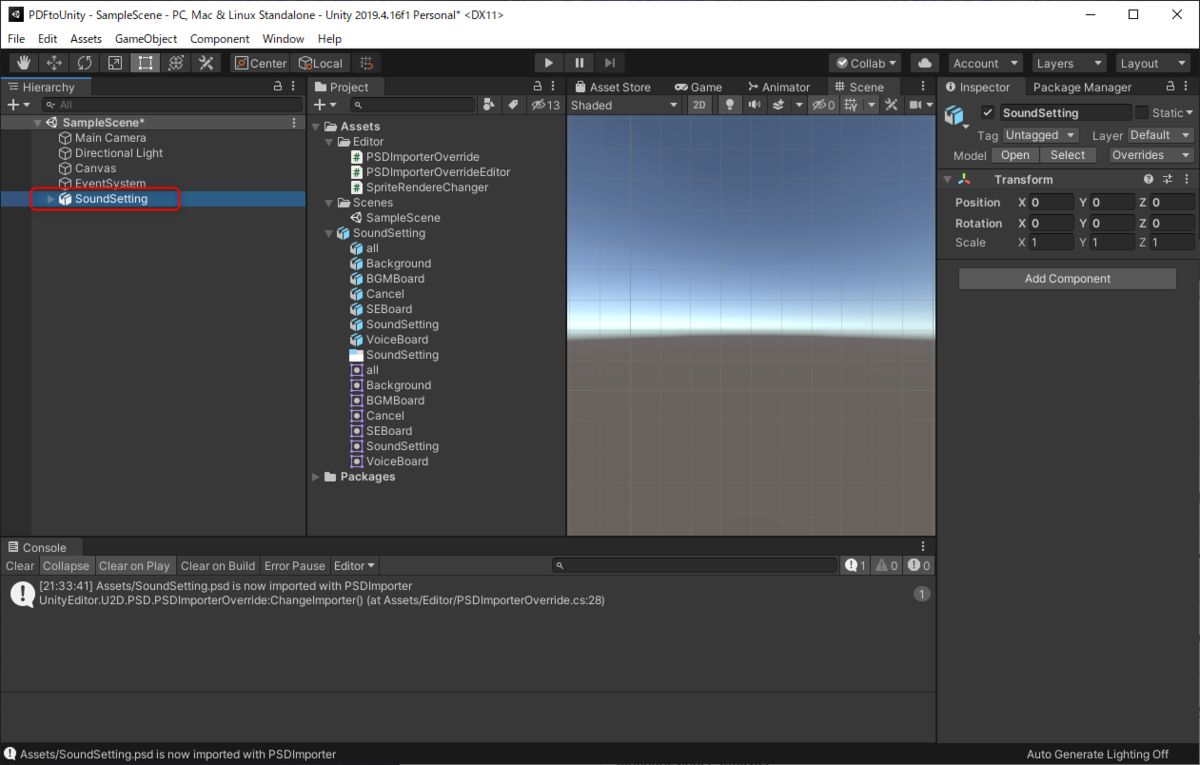Image resolution: width=1200 pixels, height=765 pixels.
Task: Toggle grid snapping icon in the toolbar
Action: pos(366,63)
